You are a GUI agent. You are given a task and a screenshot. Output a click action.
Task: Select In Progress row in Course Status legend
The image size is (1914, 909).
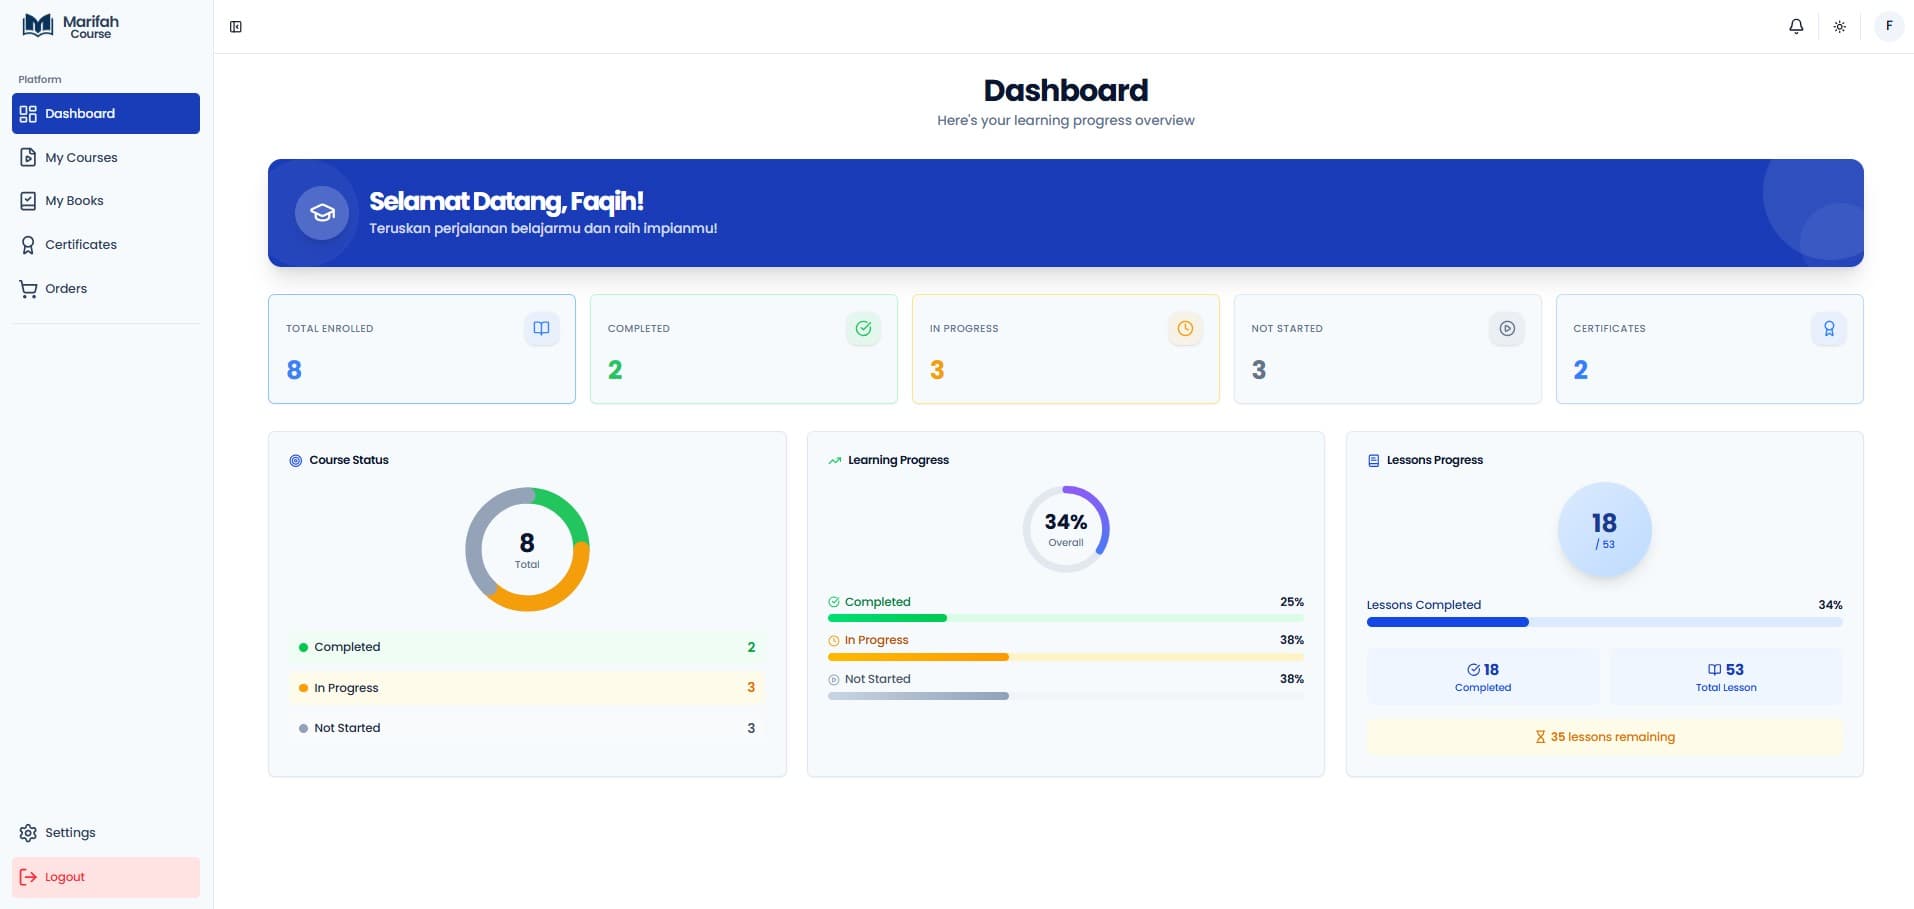point(527,688)
